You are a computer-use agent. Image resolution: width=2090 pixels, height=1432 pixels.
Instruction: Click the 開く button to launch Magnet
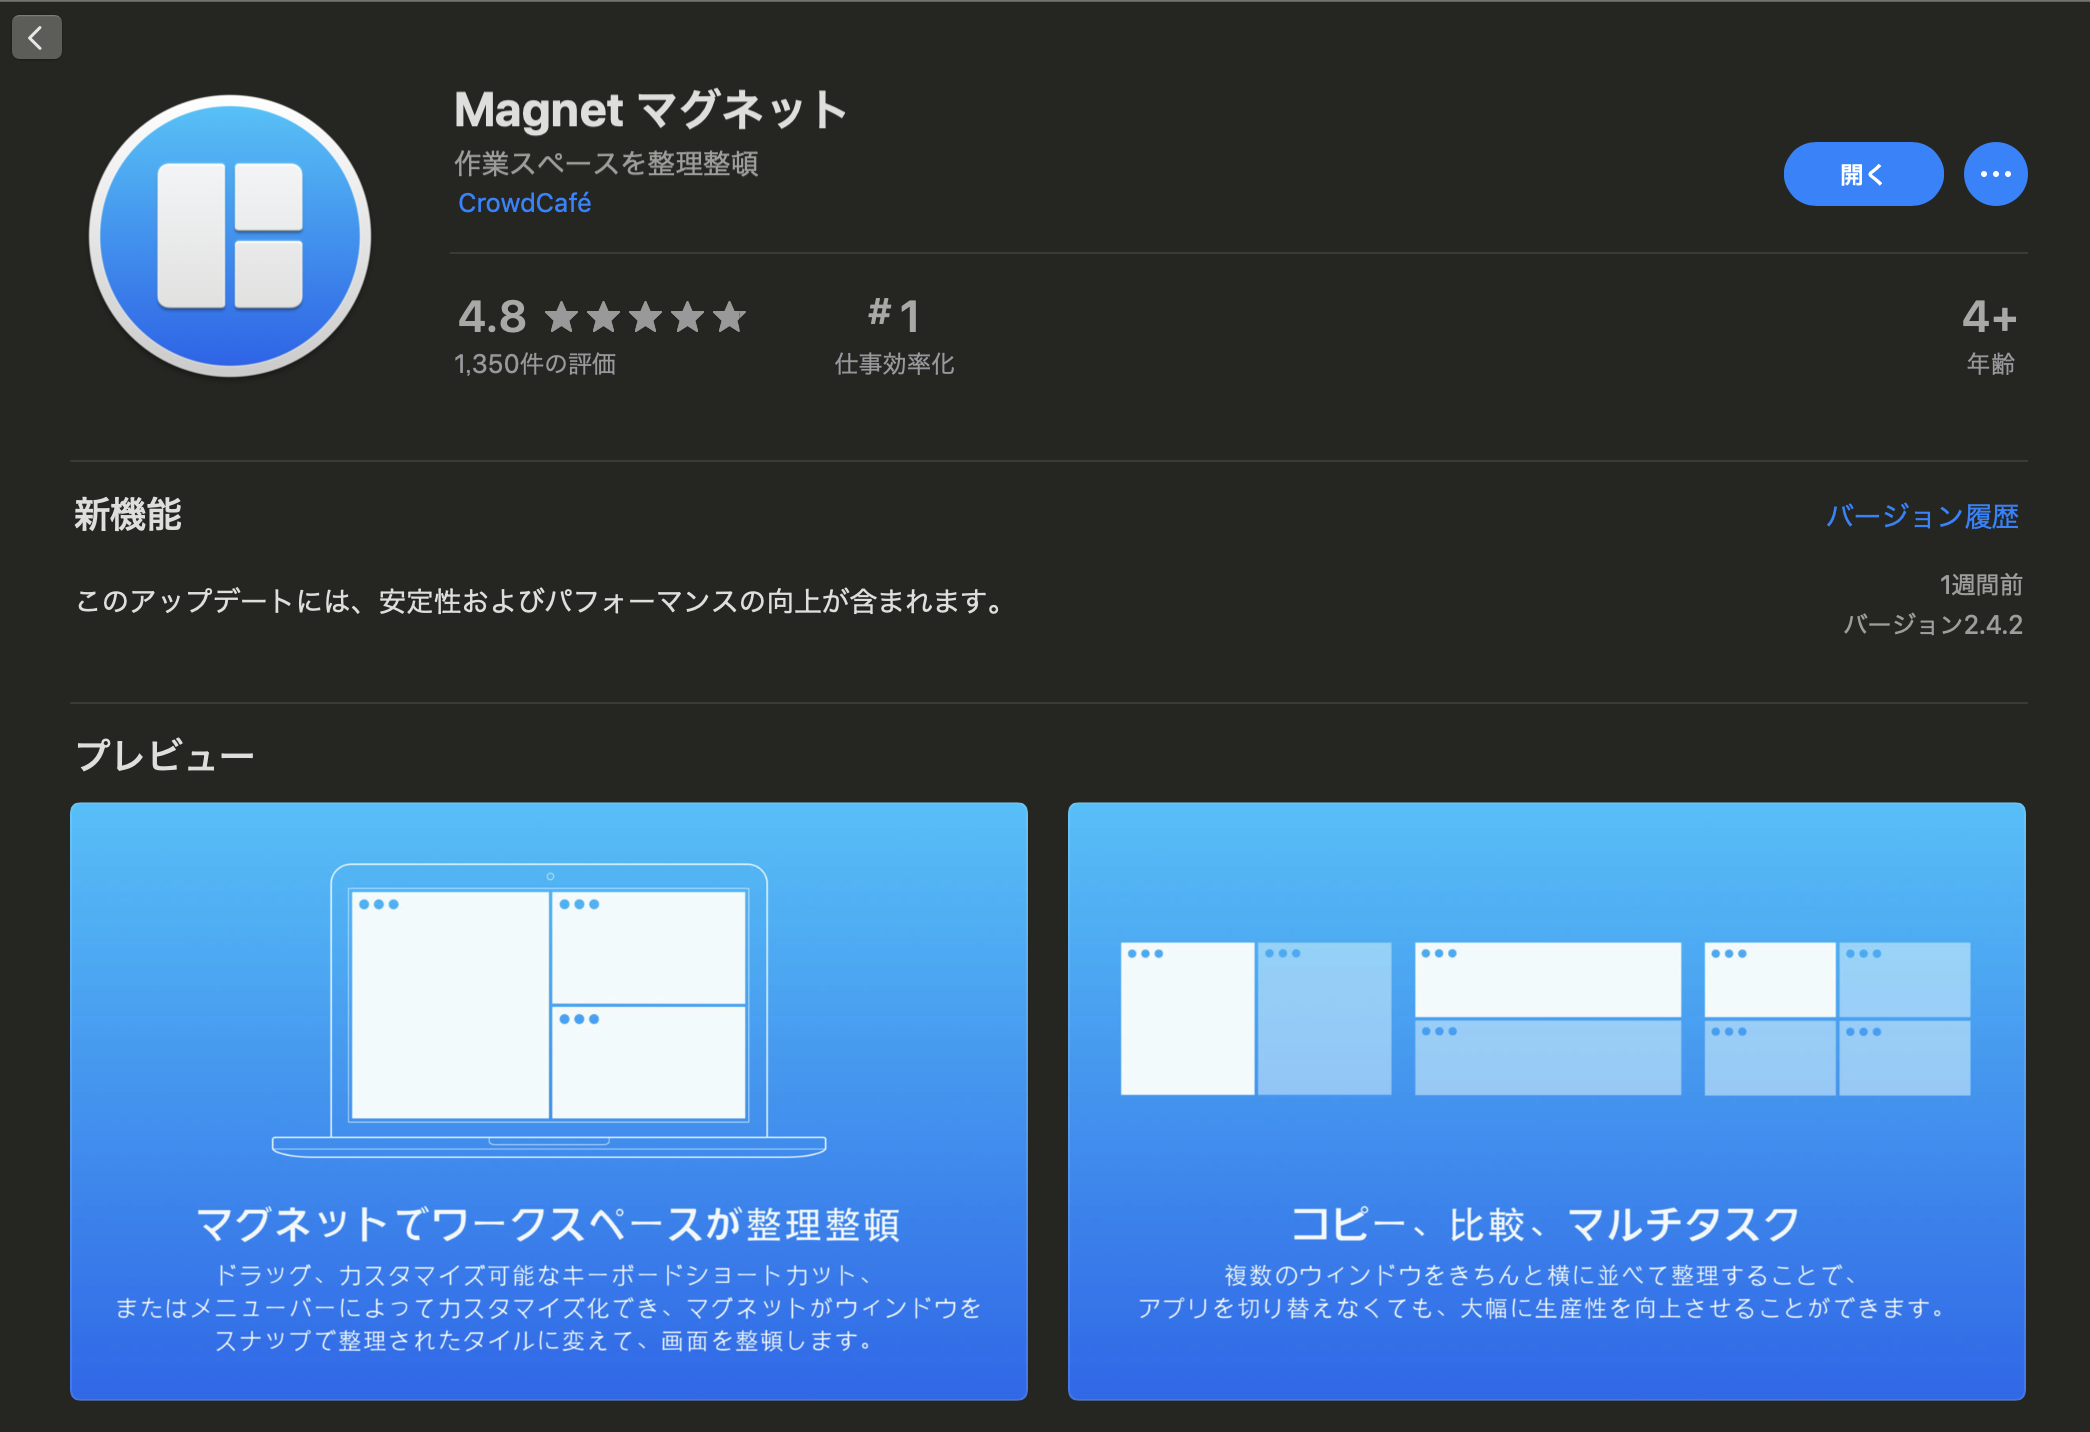coord(1863,174)
